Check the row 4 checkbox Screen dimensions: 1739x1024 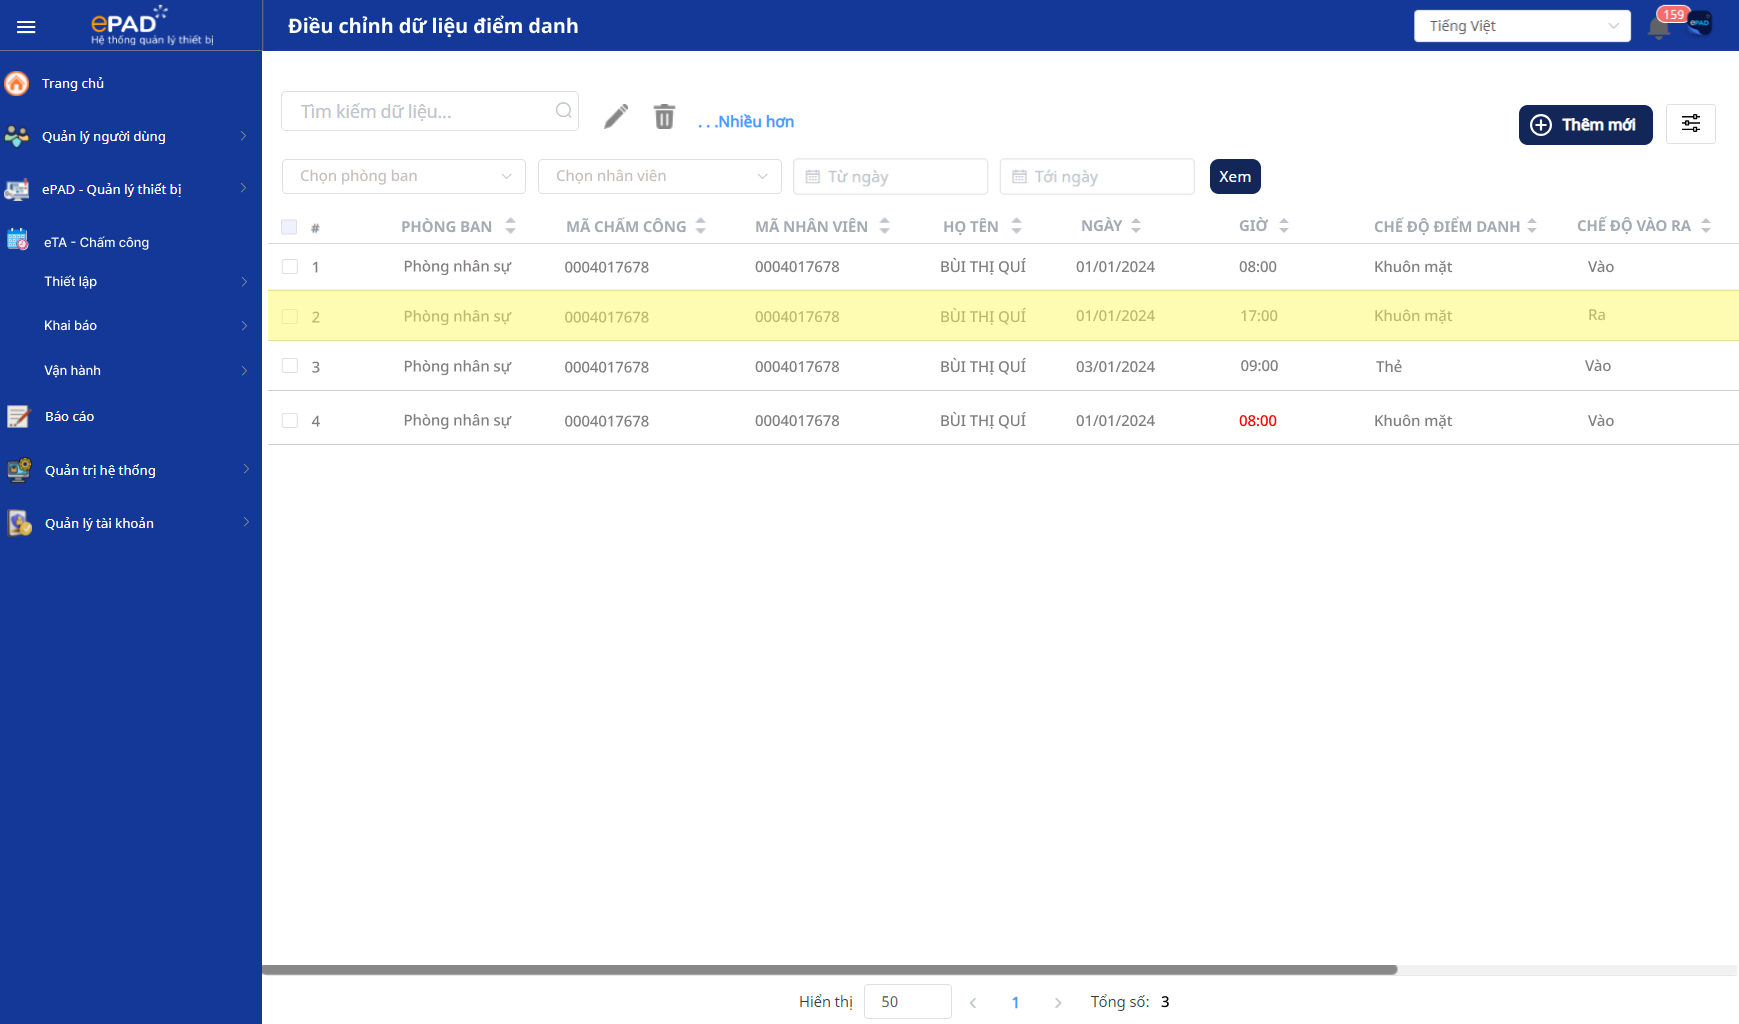[290, 421]
